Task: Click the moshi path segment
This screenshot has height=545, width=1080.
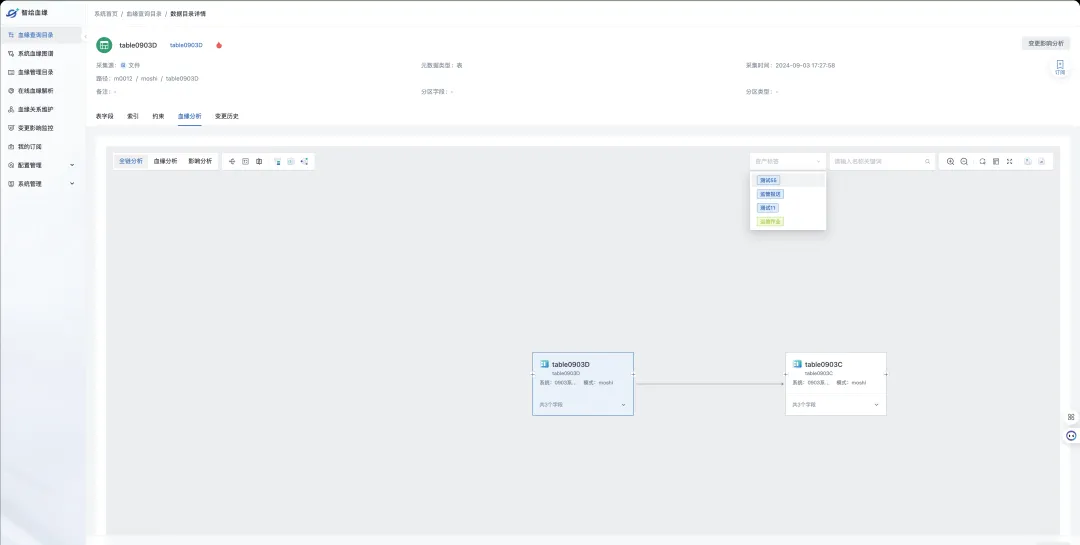Action: (x=149, y=79)
